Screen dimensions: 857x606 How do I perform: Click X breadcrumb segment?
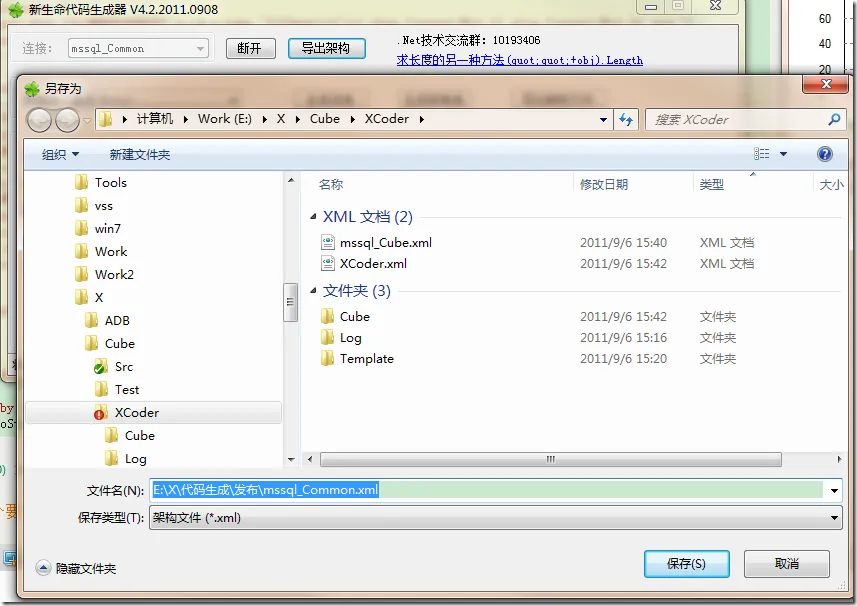(281, 119)
